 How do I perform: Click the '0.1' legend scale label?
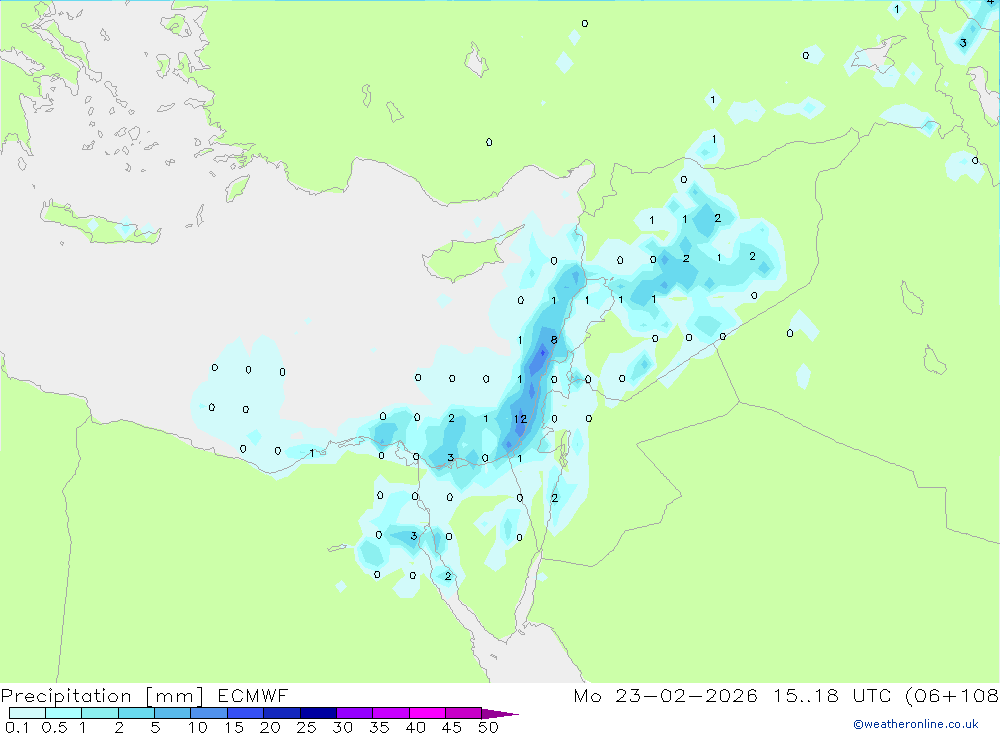[17, 727]
